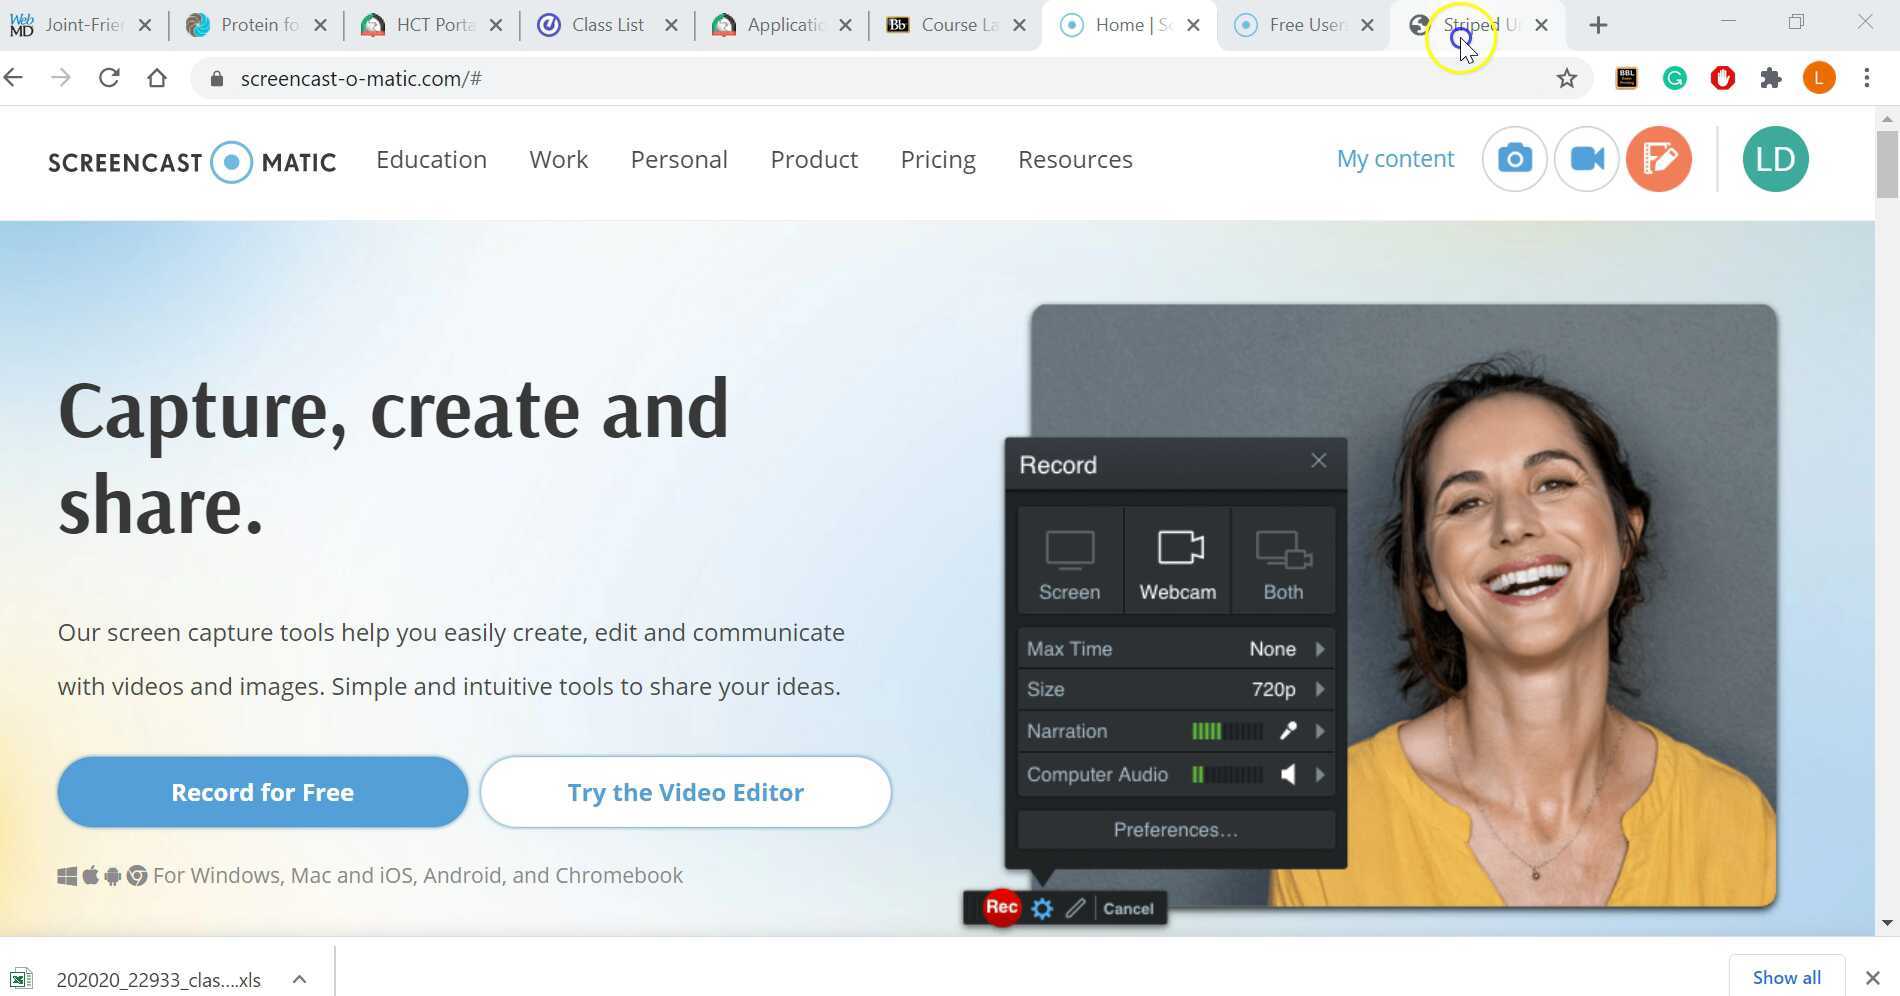Select Both recording mode
The width and height of the screenshot is (1900, 996).
click(x=1283, y=562)
